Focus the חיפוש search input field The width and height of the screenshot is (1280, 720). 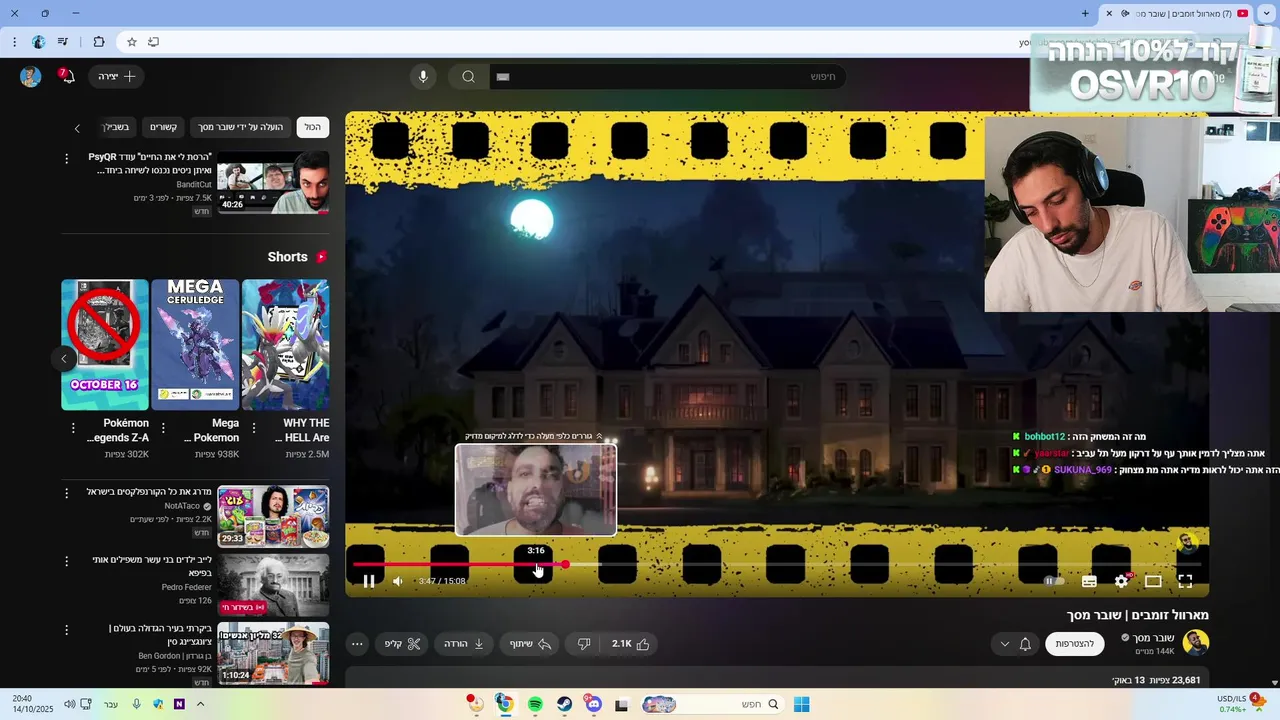point(668,76)
